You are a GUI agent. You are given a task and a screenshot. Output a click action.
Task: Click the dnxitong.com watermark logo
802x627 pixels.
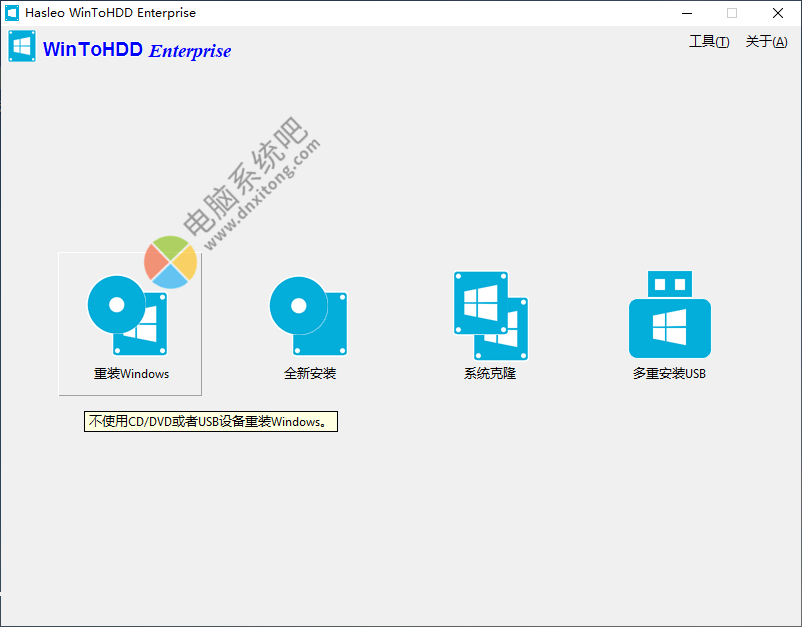170,262
